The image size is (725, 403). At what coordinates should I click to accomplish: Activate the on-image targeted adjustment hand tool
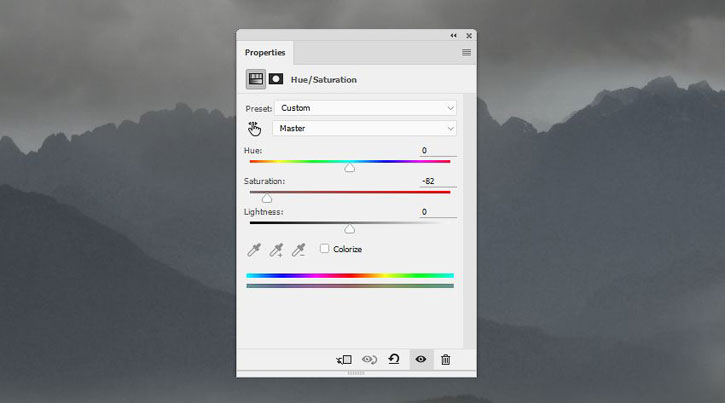point(254,129)
